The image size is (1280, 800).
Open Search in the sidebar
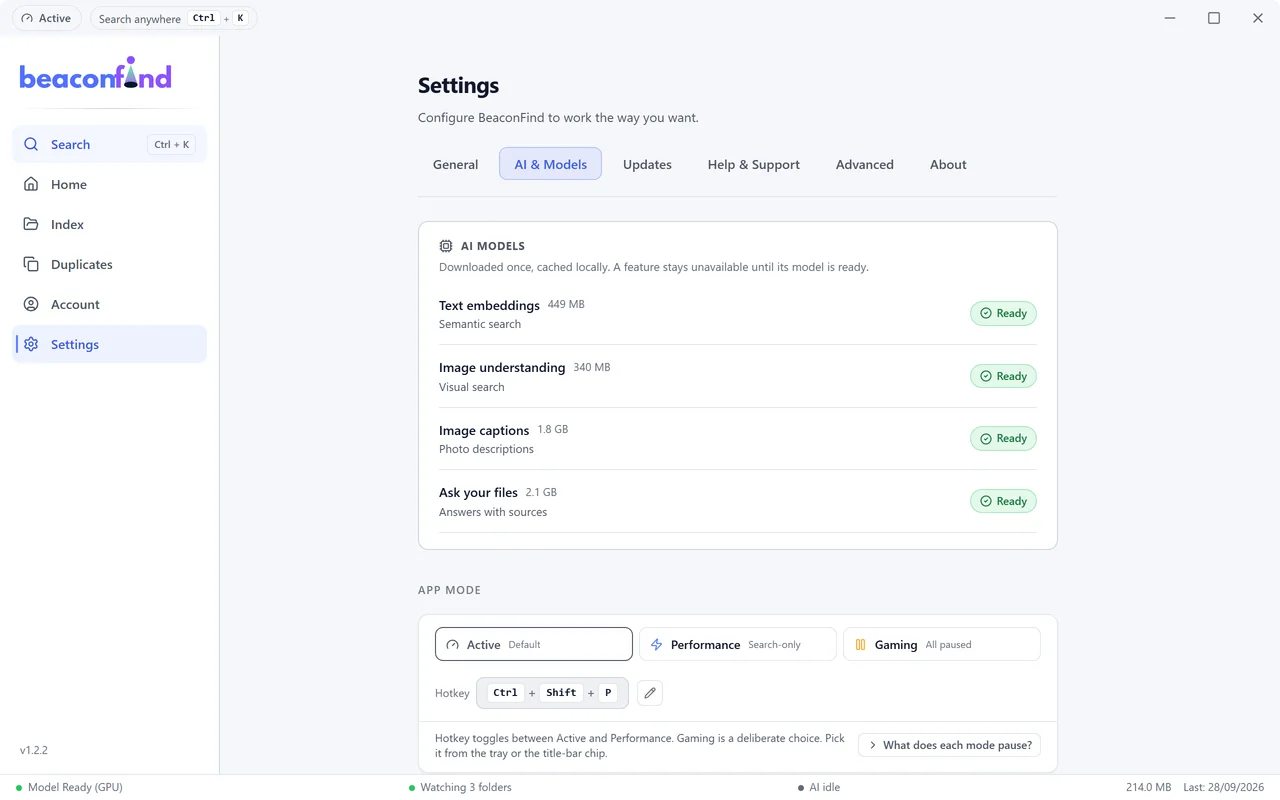[109, 144]
